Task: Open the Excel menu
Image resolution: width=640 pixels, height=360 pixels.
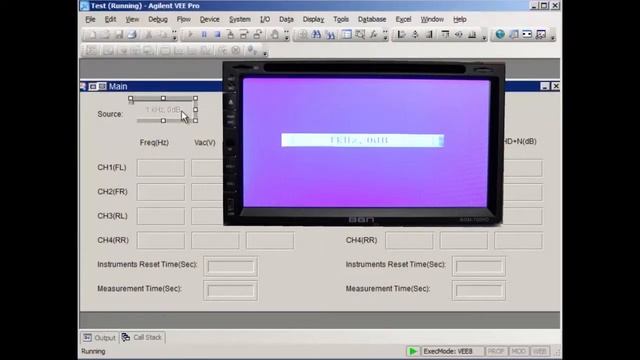Action: pos(403,19)
